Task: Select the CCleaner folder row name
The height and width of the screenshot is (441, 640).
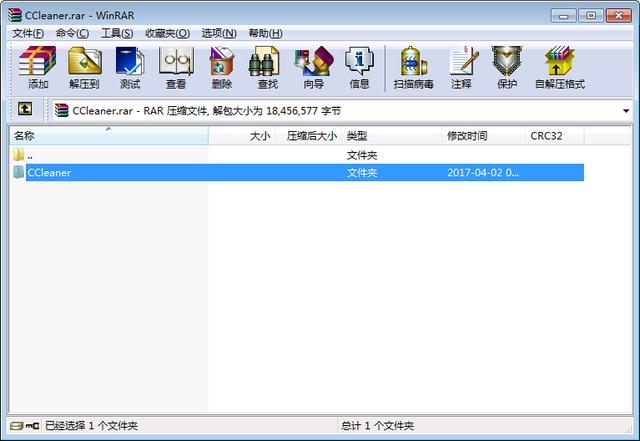Action: pos(49,173)
